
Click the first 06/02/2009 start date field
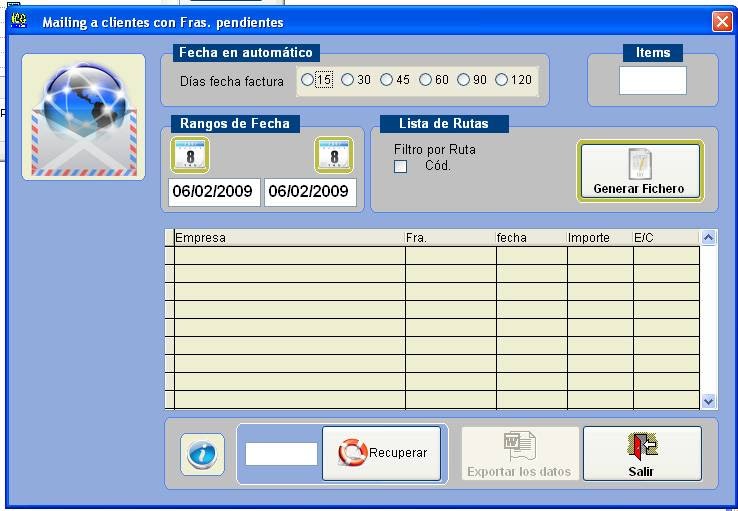pyautogui.click(x=214, y=192)
